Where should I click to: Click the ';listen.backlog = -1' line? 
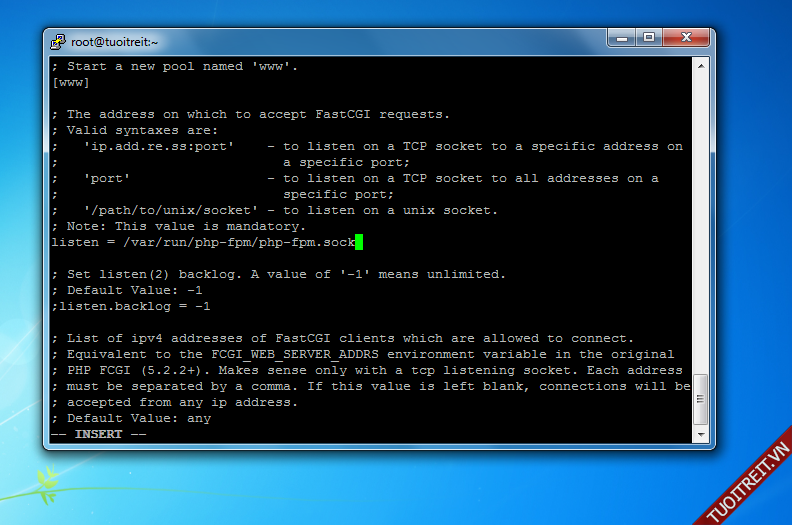pos(131,306)
